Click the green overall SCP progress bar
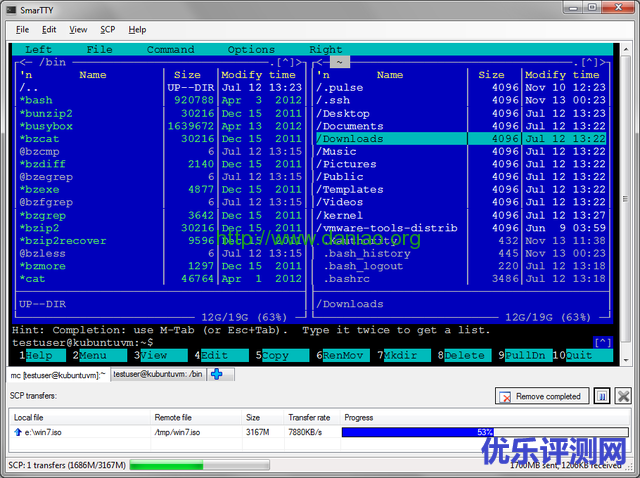 (199, 465)
